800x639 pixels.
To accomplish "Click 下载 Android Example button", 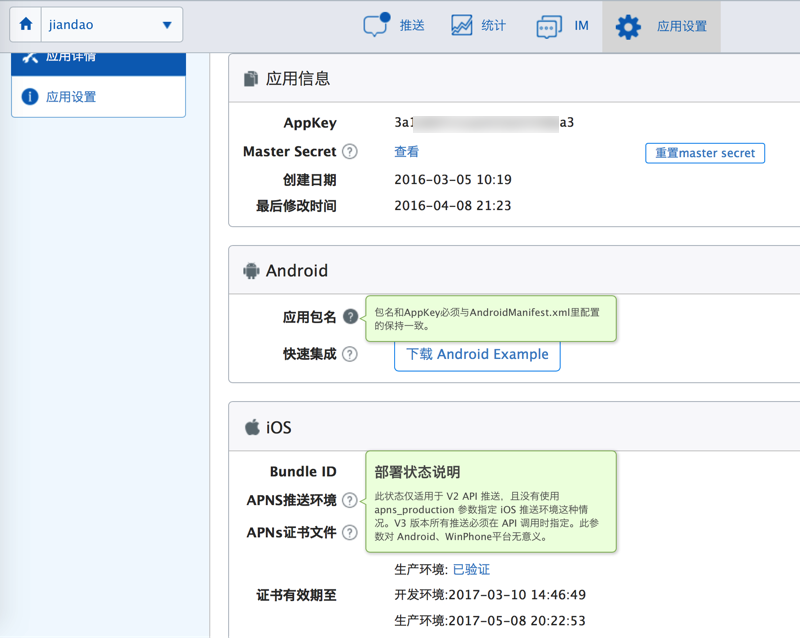I will coord(477,356).
